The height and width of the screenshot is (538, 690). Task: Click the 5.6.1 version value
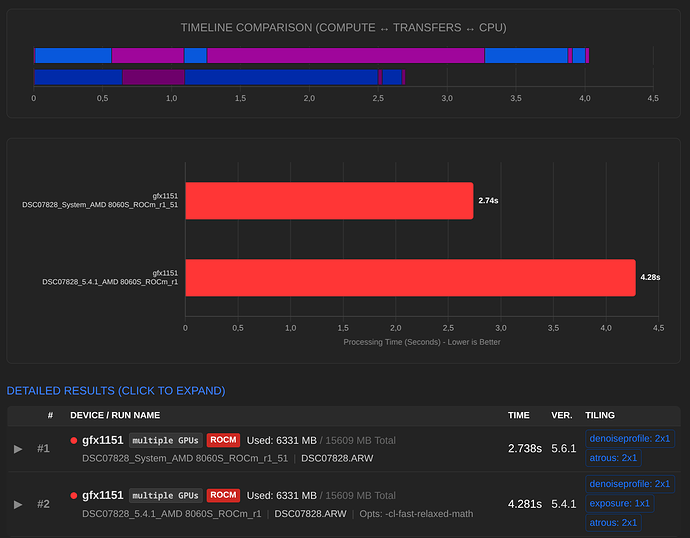click(564, 448)
